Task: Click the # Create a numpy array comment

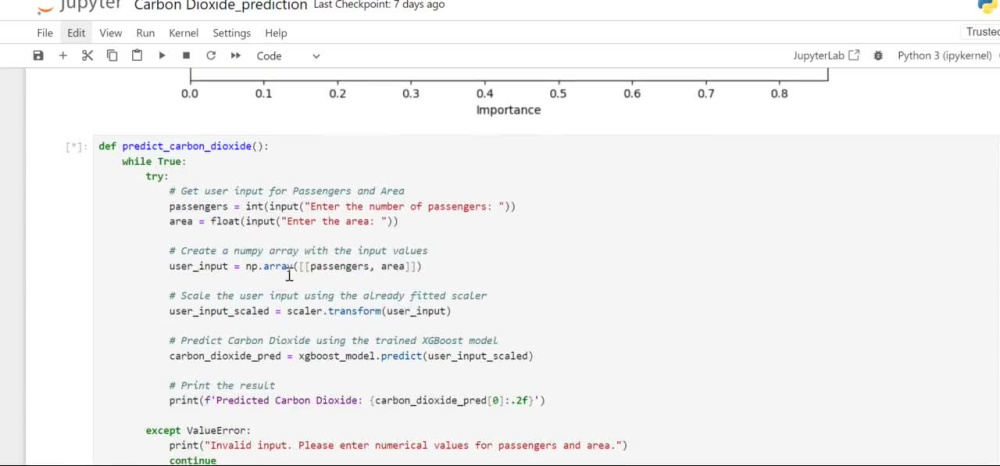Action: pos(298,251)
